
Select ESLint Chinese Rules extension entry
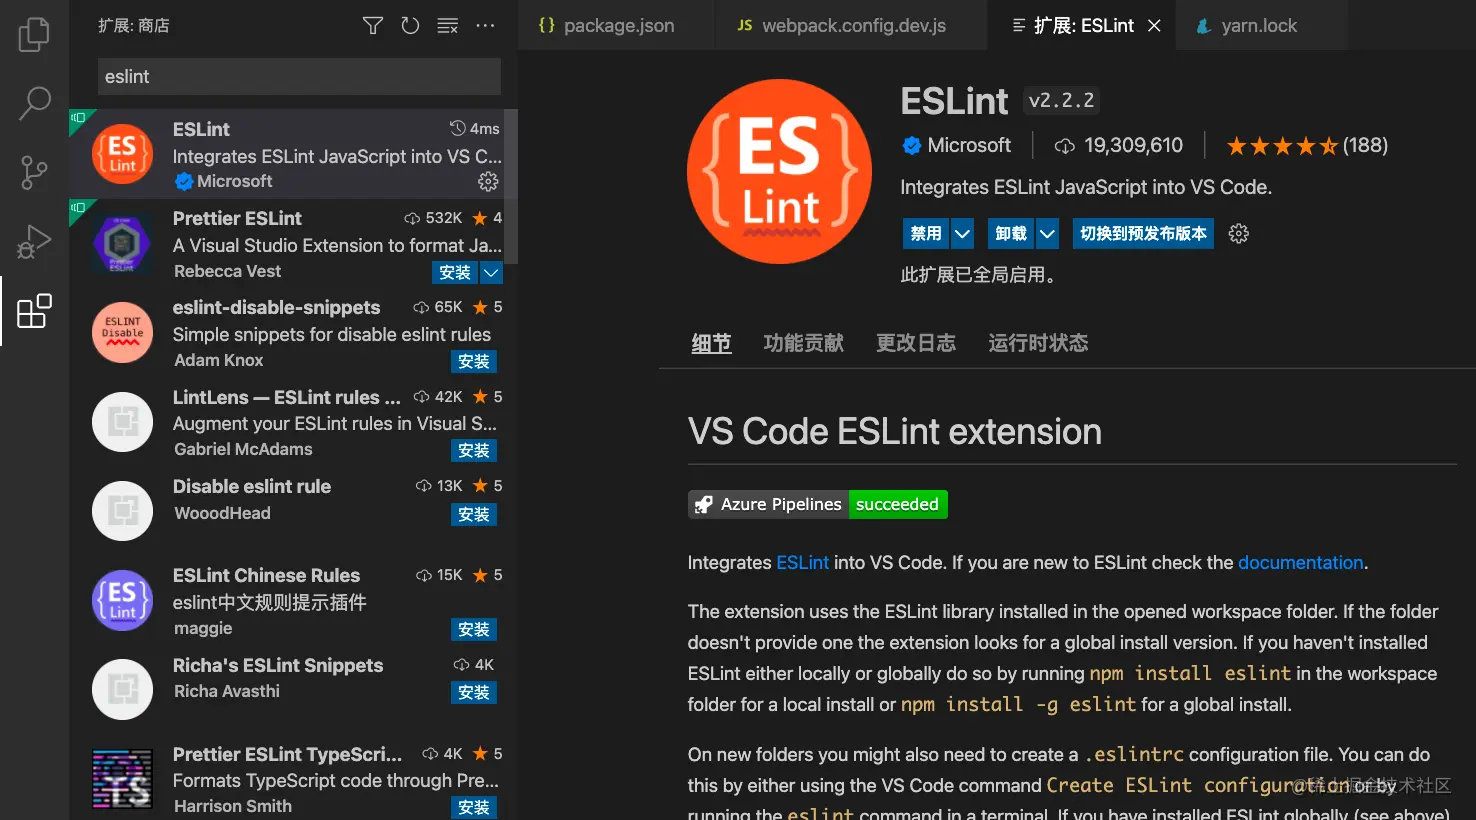[292, 601]
